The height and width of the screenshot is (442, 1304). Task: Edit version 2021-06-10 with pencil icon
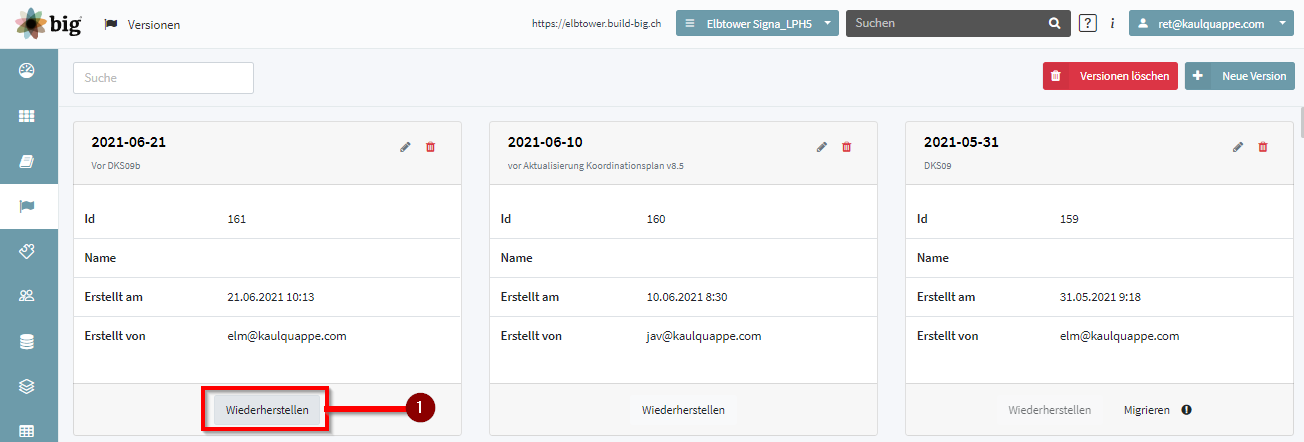pyautogui.click(x=822, y=147)
